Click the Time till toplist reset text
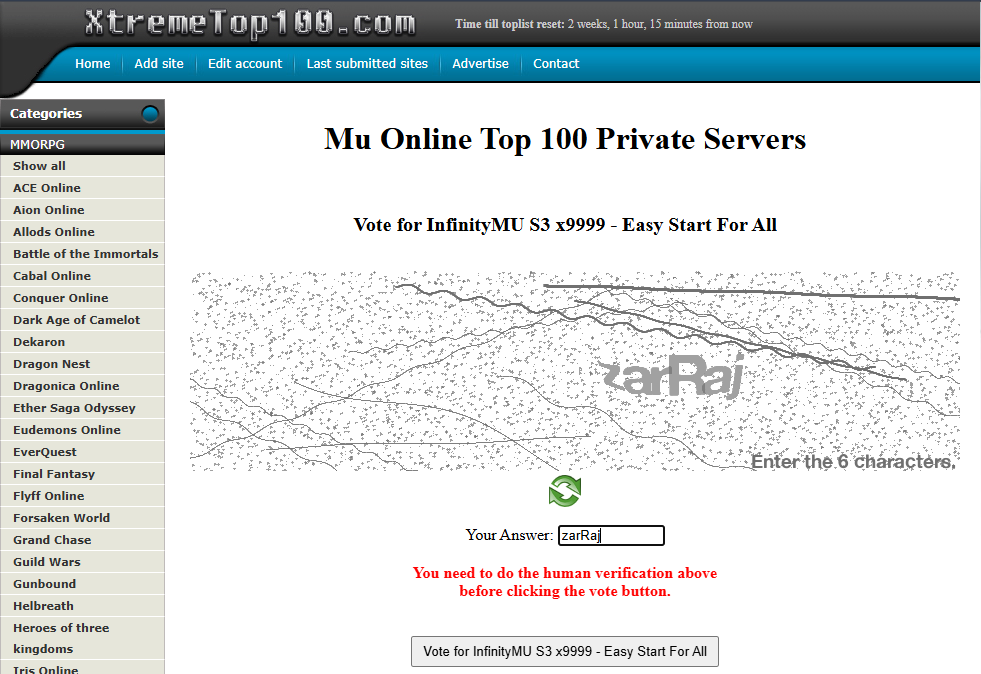The image size is (981, 674). tap(604, 24)
